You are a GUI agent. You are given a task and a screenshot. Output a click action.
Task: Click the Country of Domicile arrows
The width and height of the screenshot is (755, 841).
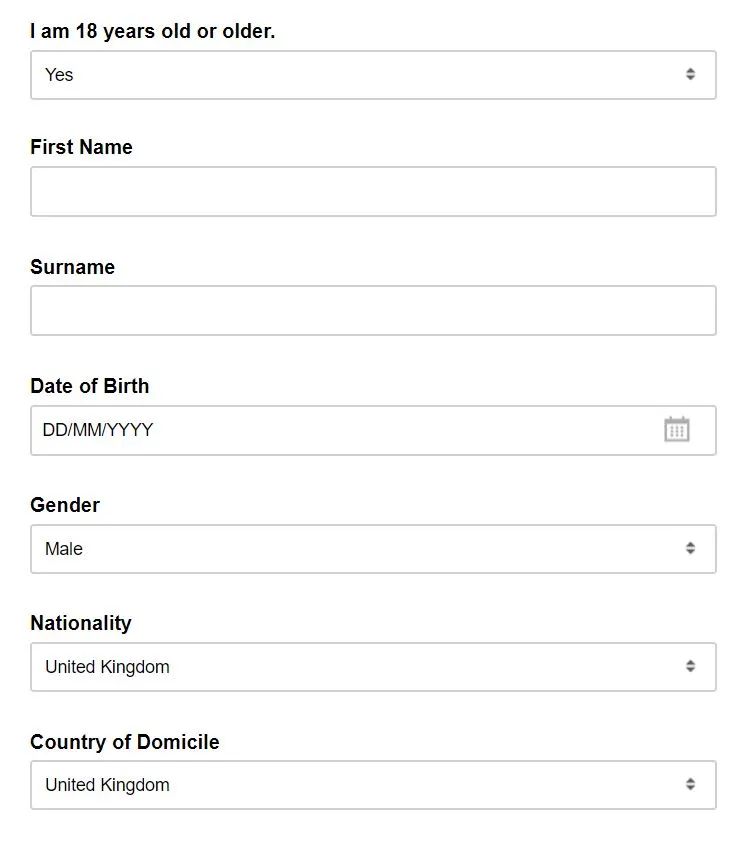point(690,785)
